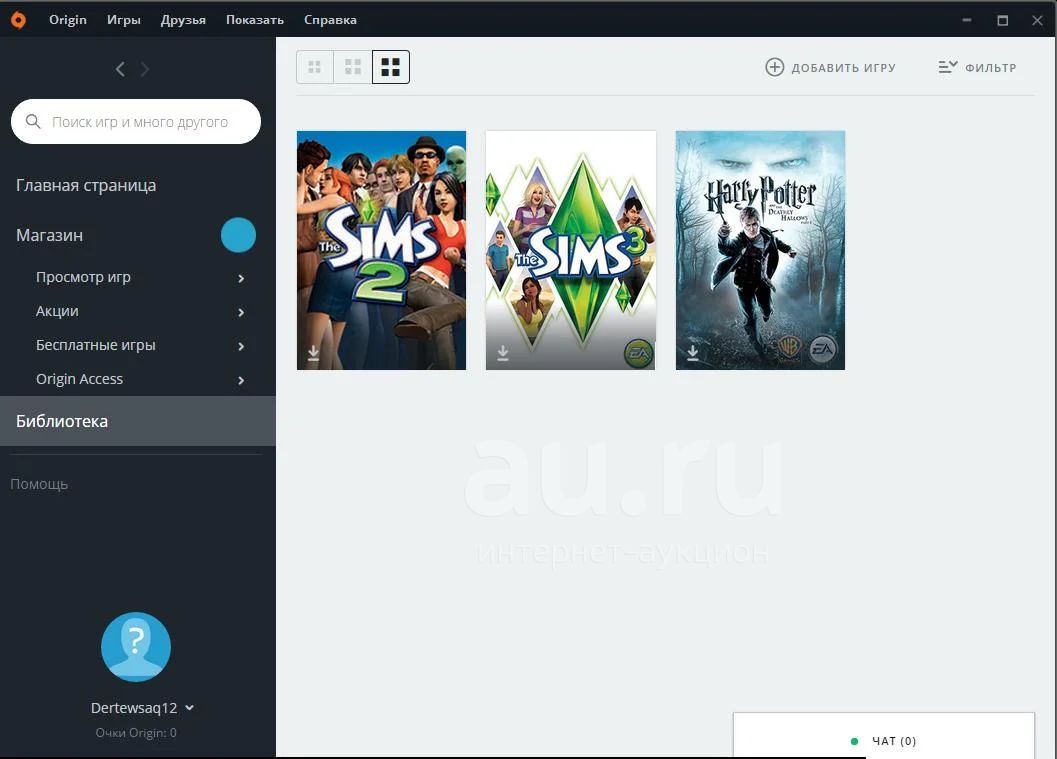Select The Sims 2 game cover
The width and height of the screenshot is (1057, 759).
pos(382,250)
